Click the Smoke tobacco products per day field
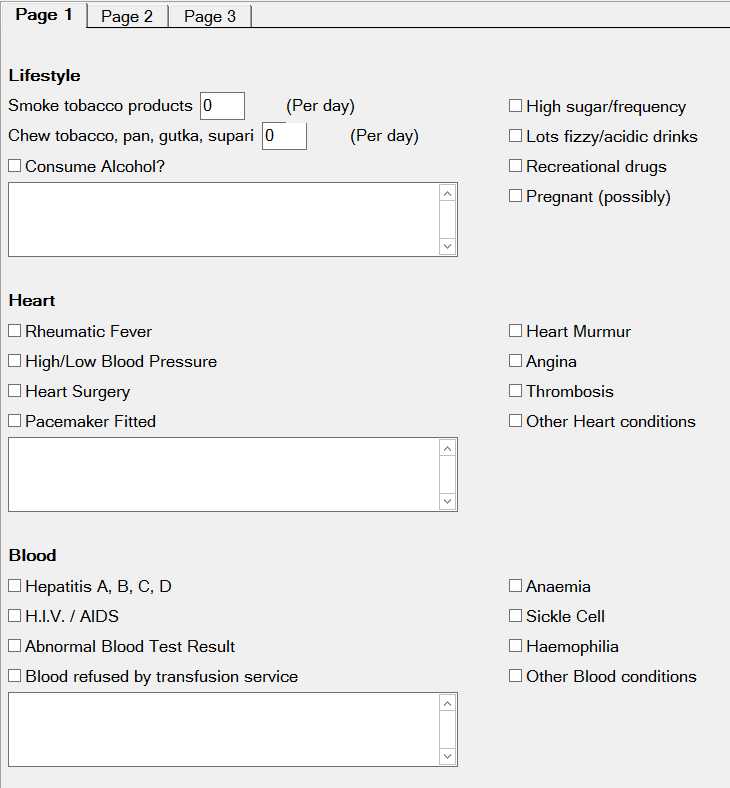The height and width of the screenshot is (788, 730). [x=222, y=106]
